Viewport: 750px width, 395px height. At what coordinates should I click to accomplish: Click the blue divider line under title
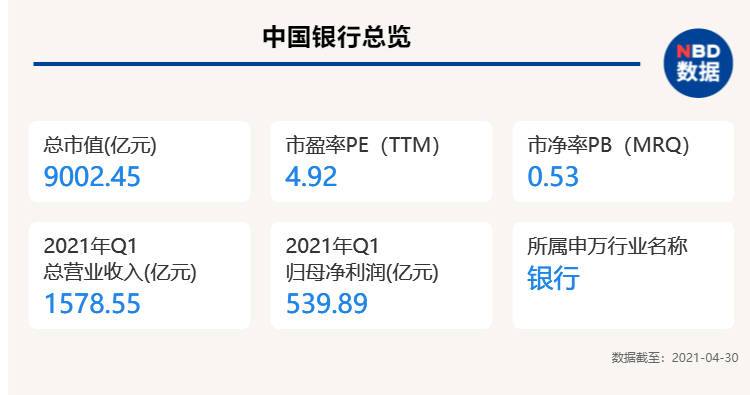click(x=337, y=64)
